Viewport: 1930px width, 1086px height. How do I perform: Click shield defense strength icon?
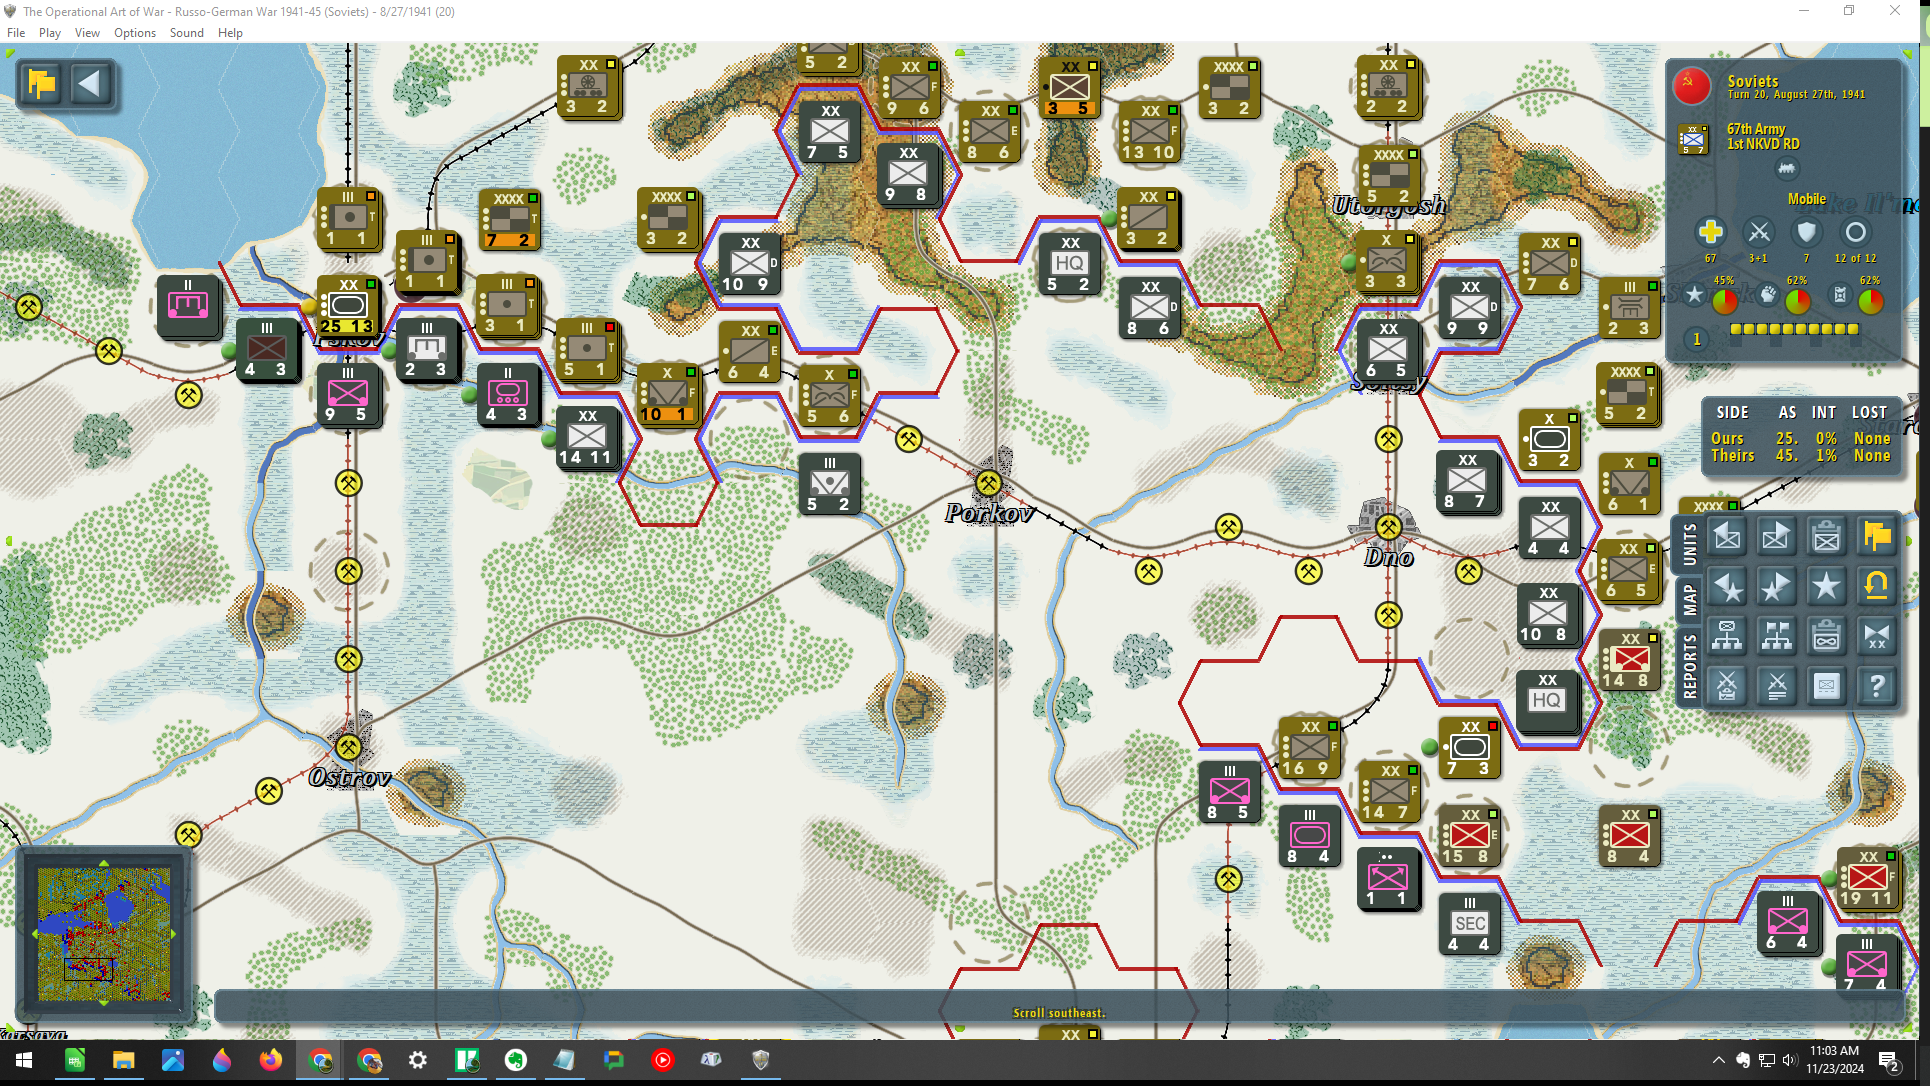(1806, 232)
